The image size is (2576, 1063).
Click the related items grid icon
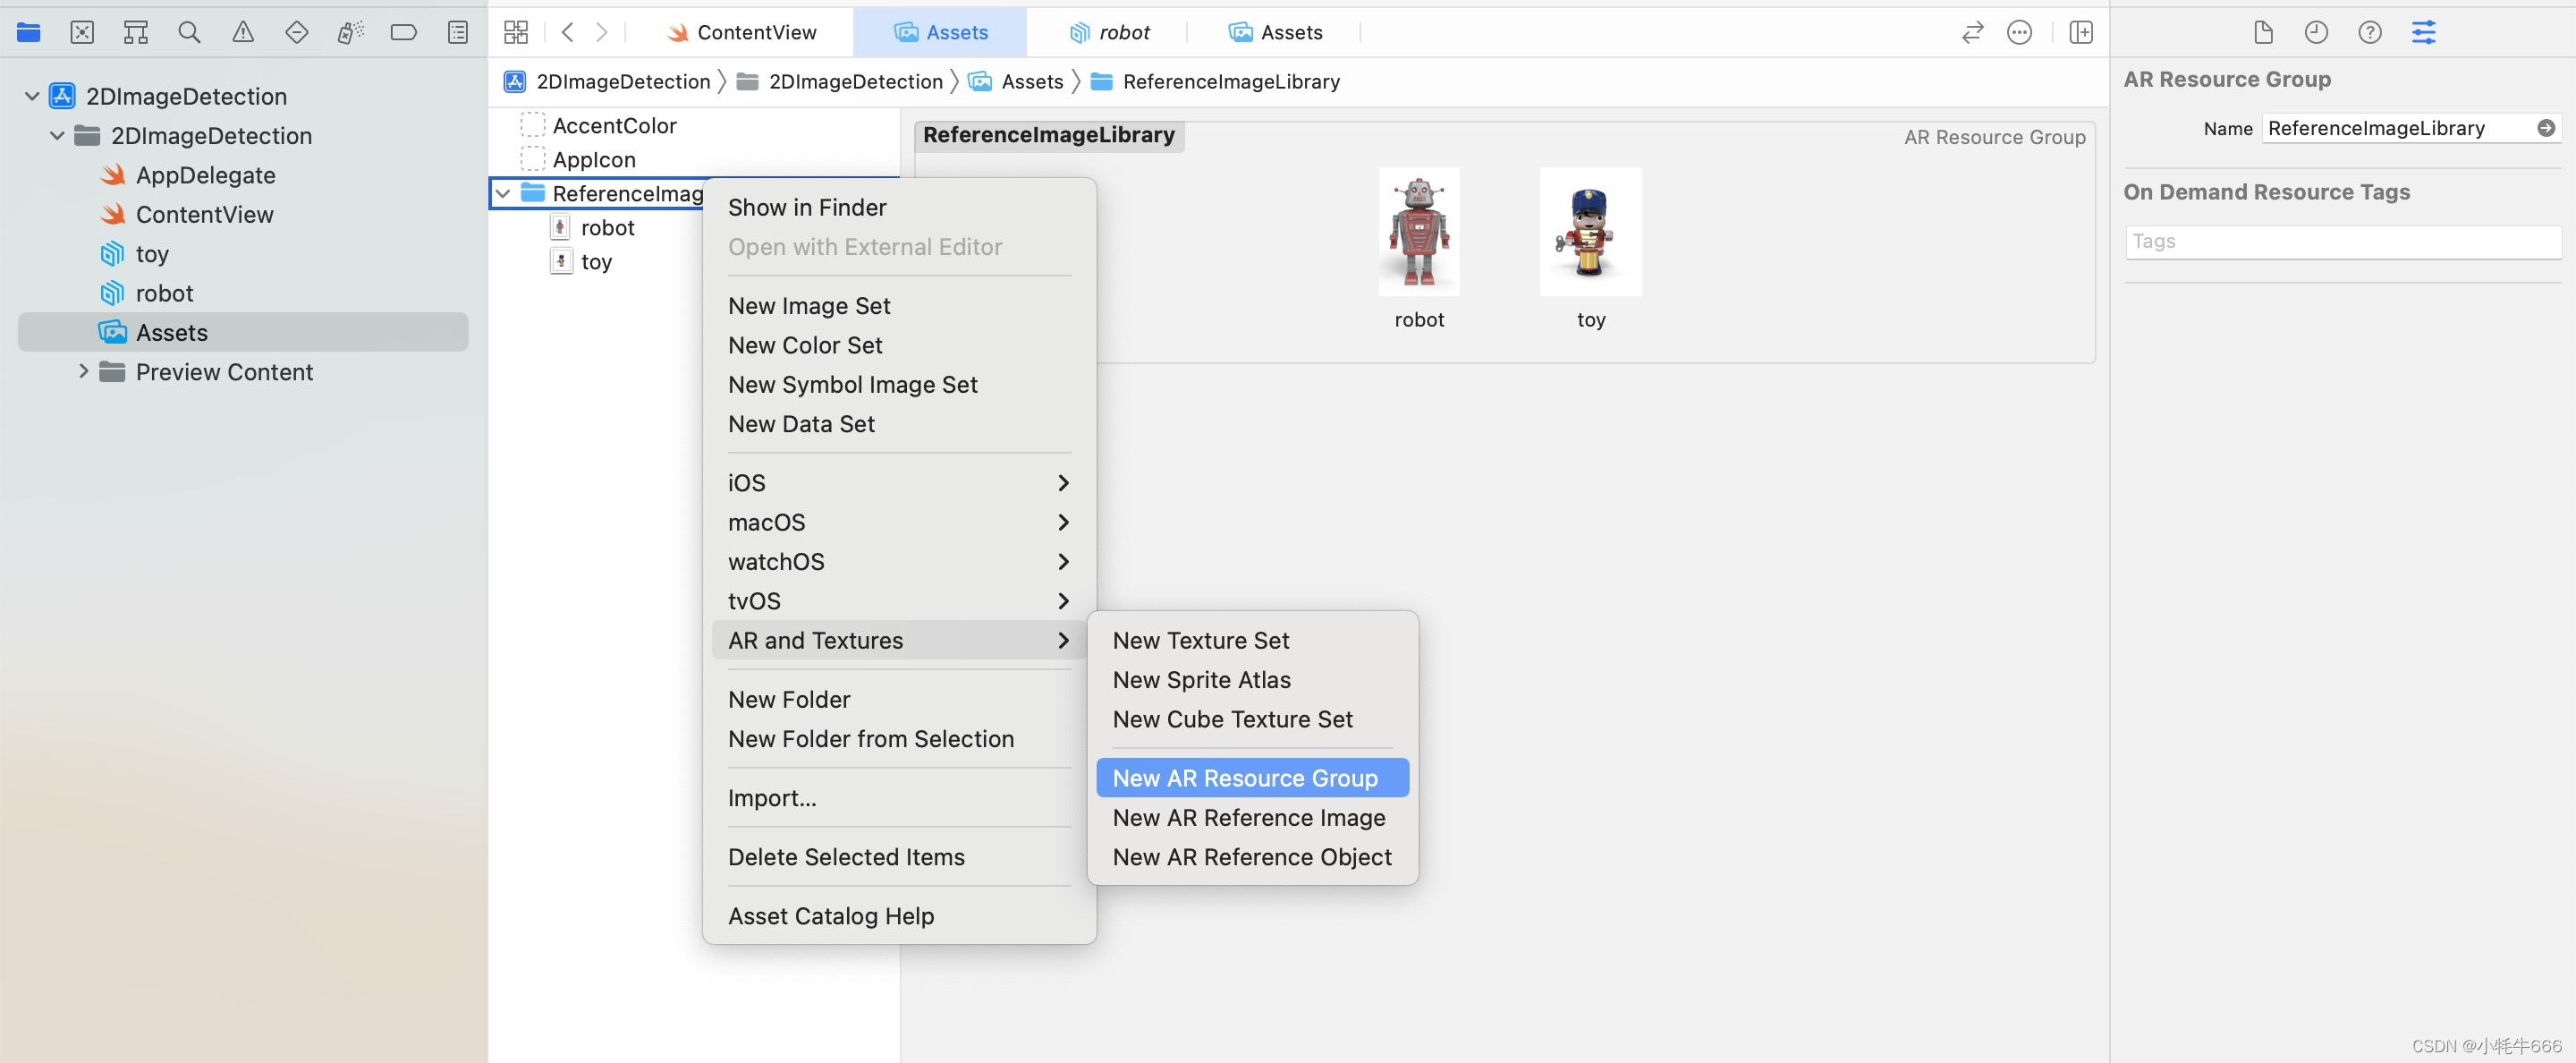point(516,32)
